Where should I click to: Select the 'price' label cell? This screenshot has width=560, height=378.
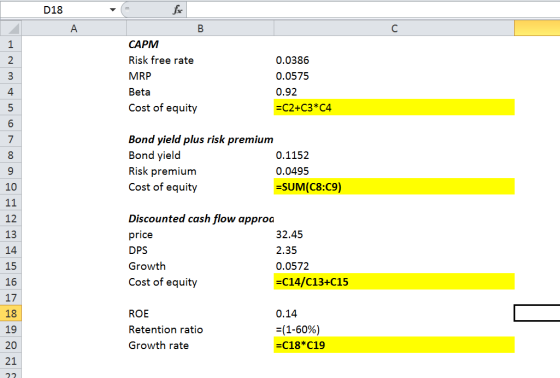200,234
